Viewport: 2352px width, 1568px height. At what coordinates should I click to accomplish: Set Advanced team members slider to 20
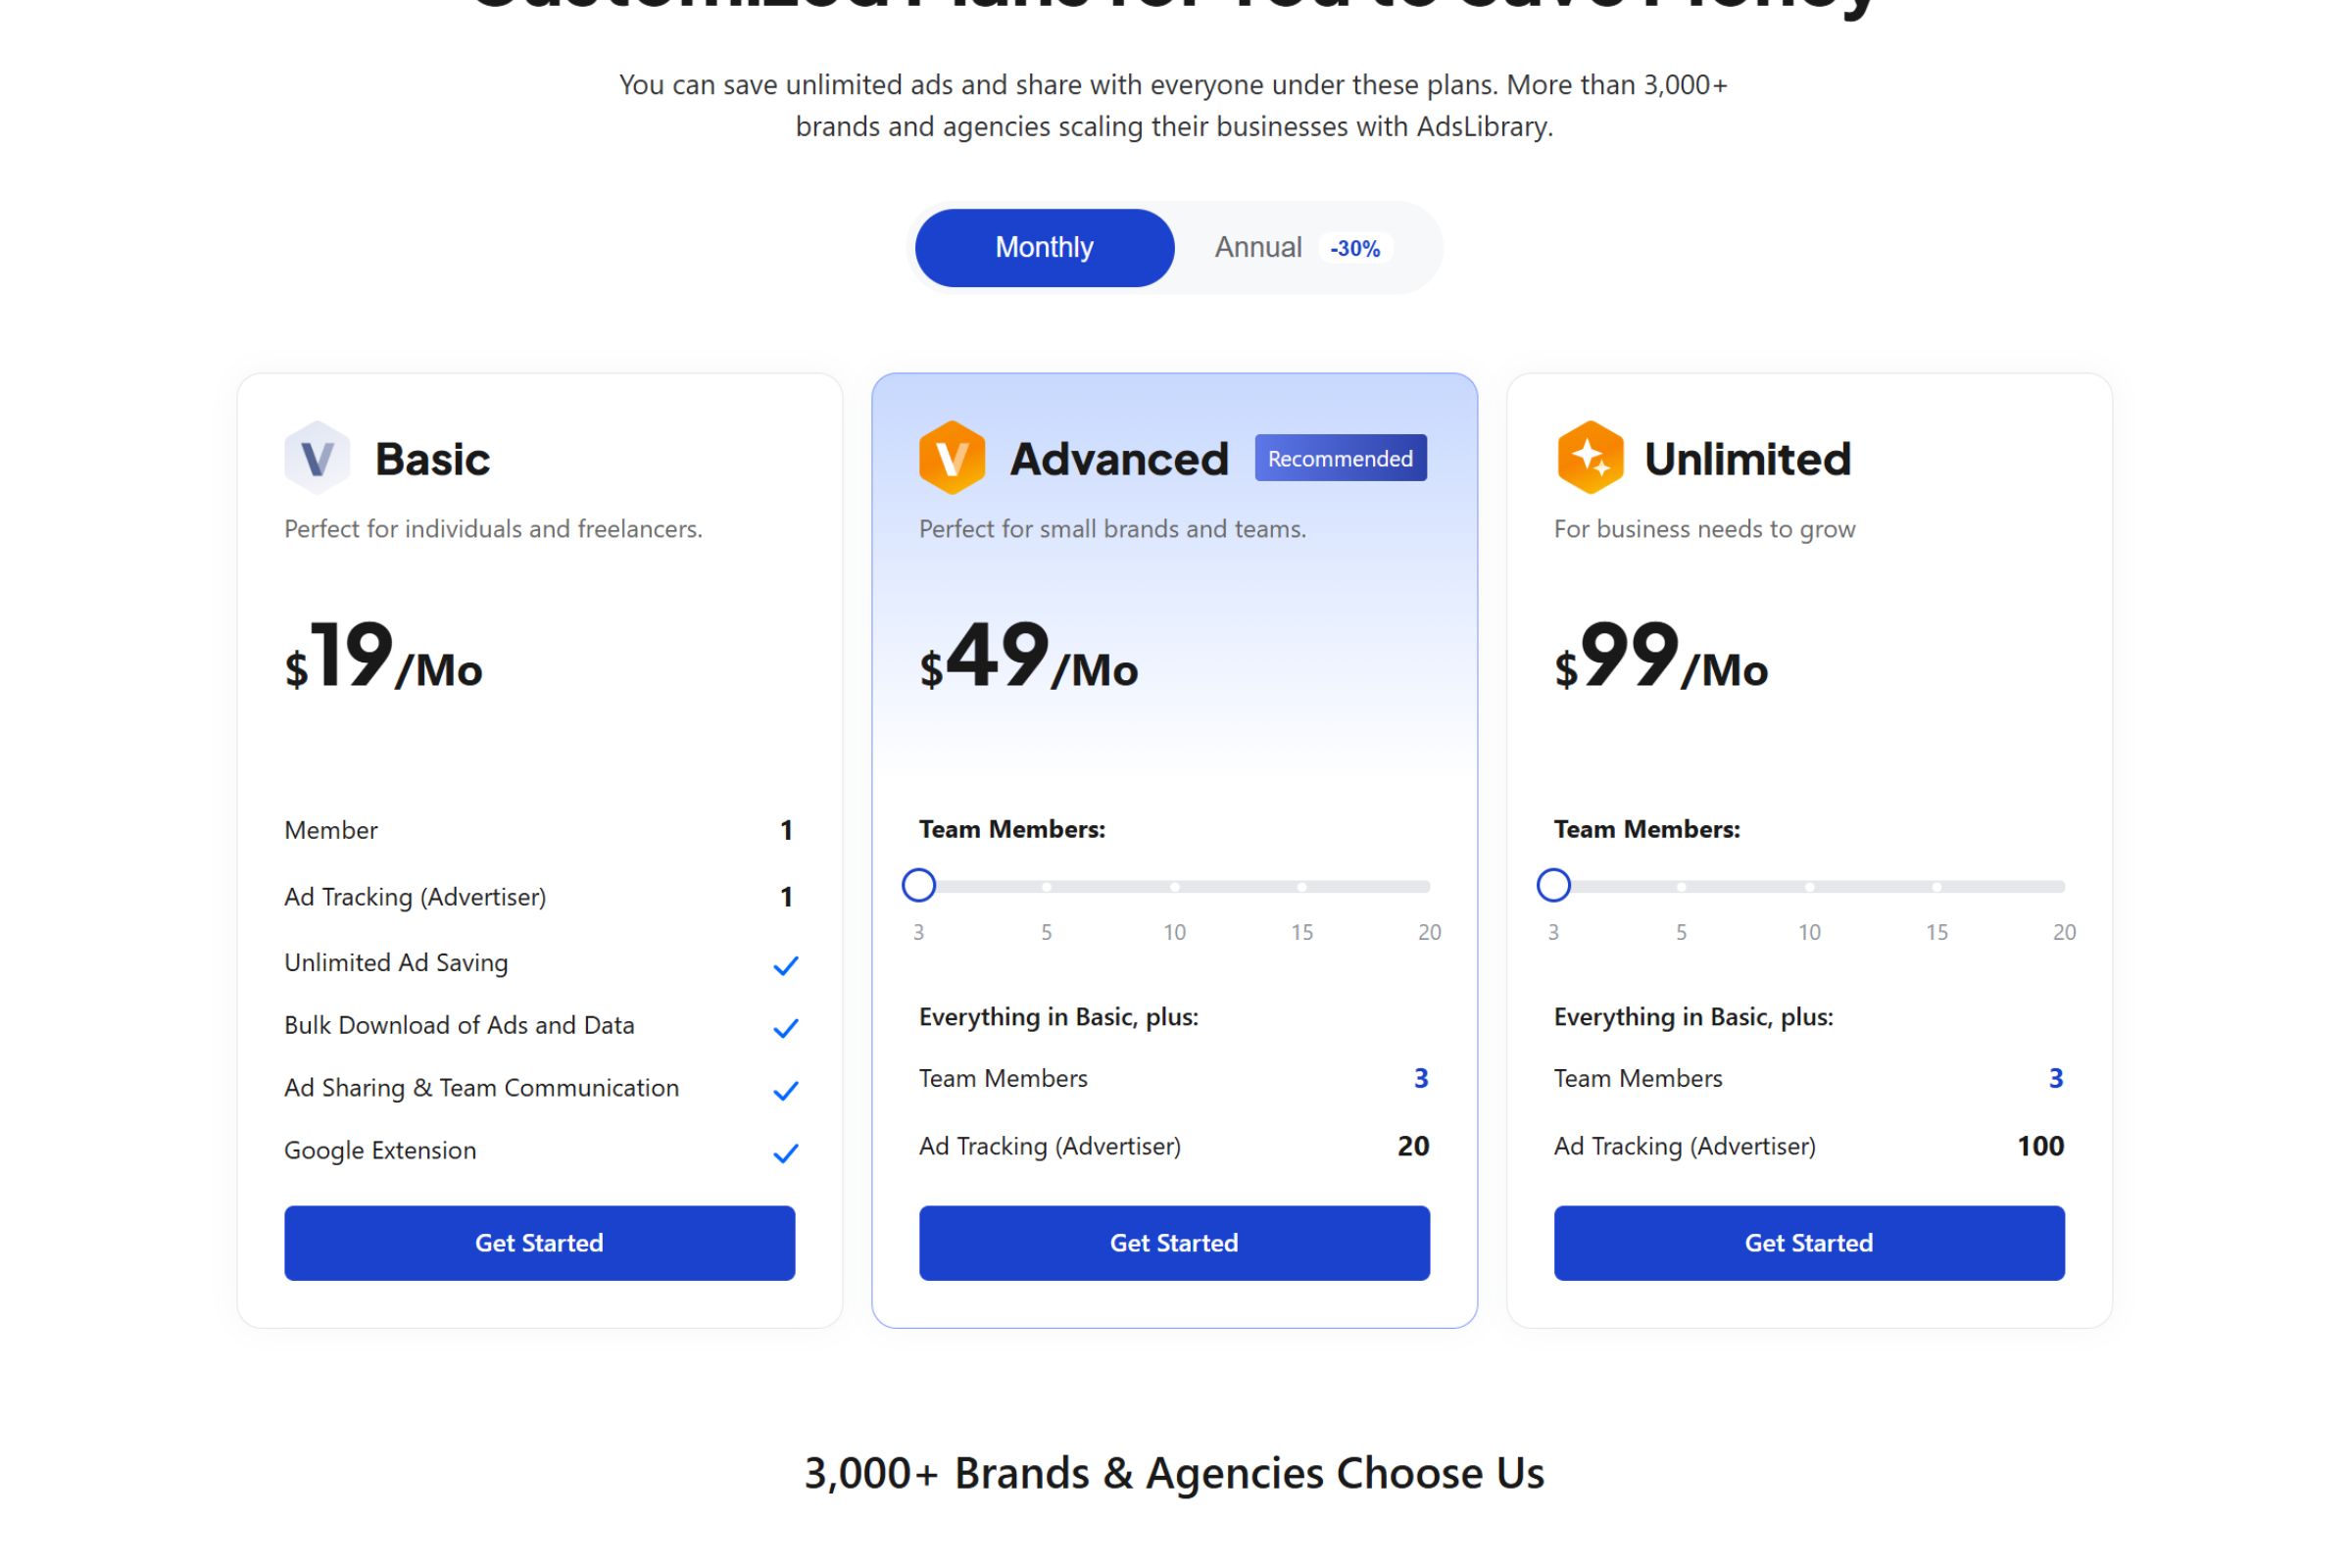pyautogui.click(x=1427, y=887)
